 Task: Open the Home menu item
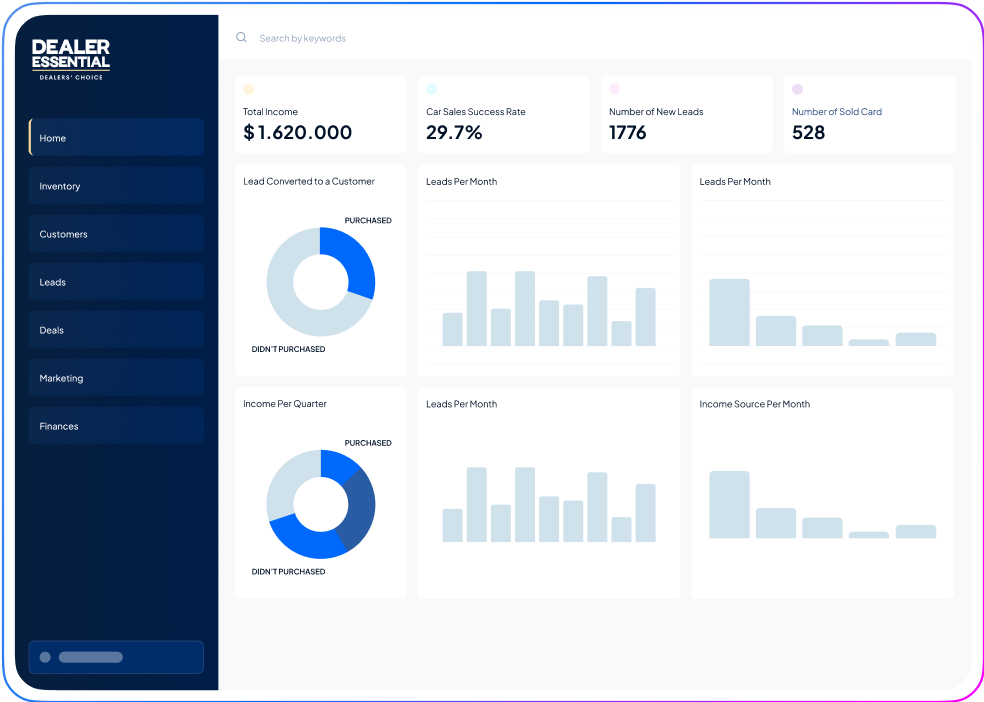point(116,138)
